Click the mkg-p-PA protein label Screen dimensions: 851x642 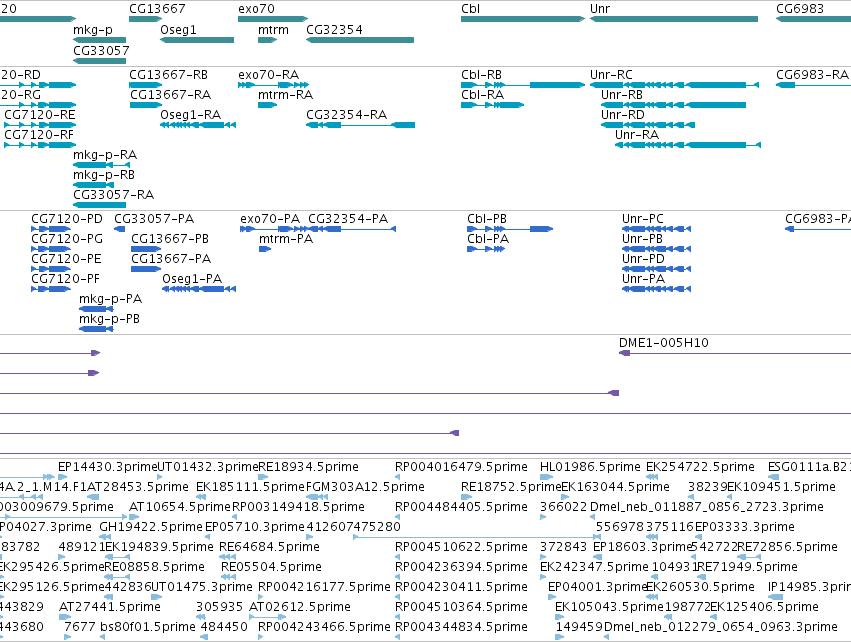[111, 299]
